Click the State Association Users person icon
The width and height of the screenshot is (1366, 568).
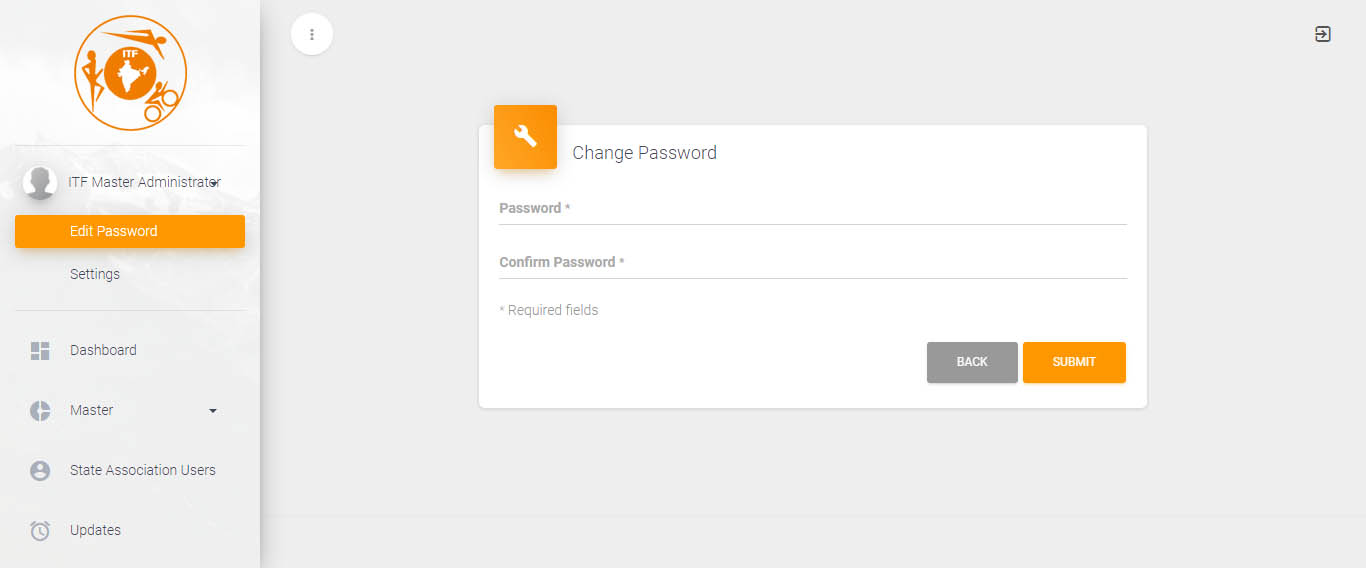[x=40, y=471]
